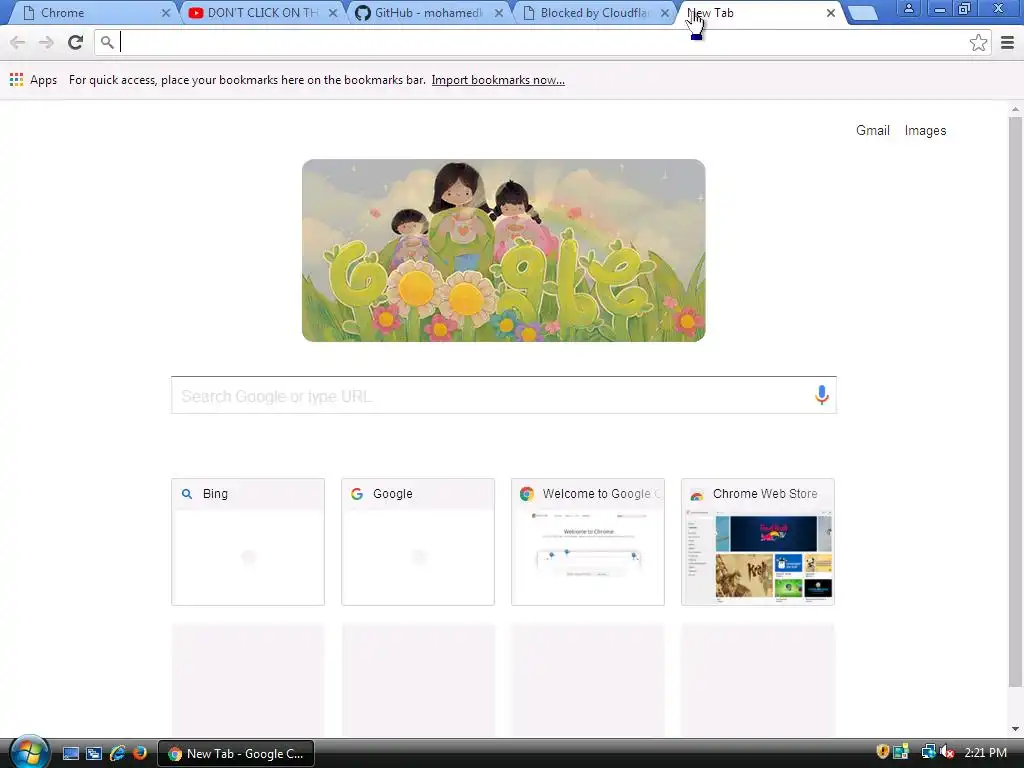This screenshot has width=1024, height=768.
Task: Close the Blocked by Cloudflare tab
Action: point(665,13)
